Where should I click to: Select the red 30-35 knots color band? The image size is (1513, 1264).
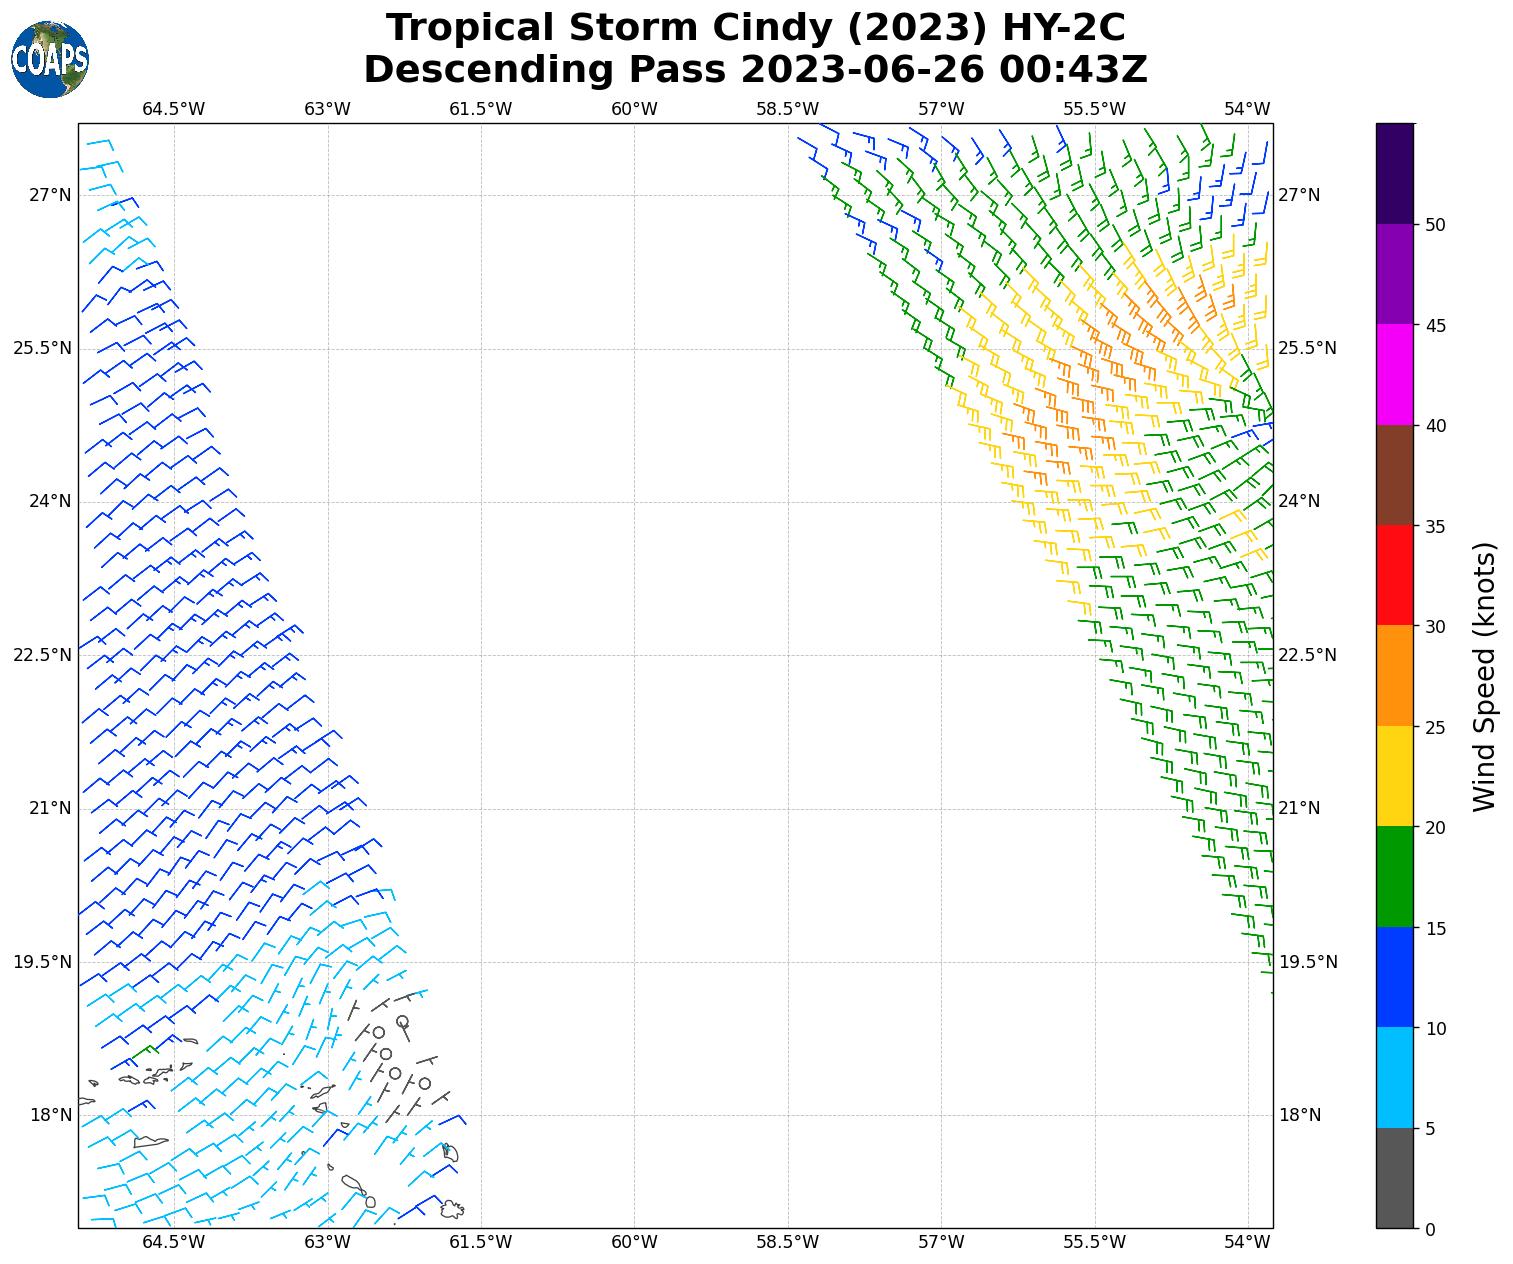pos(1395,575)
